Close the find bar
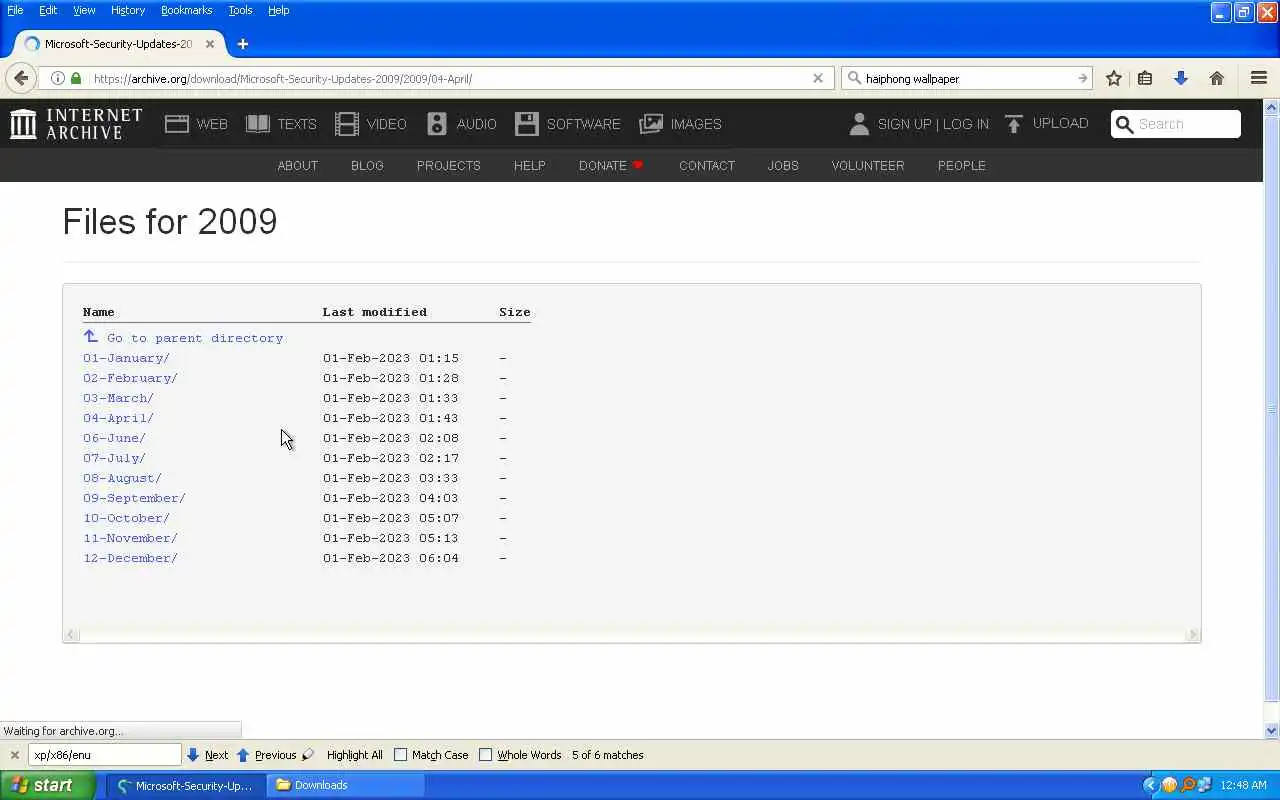Screen dimensions: 1280x800 tap(14, 755)
